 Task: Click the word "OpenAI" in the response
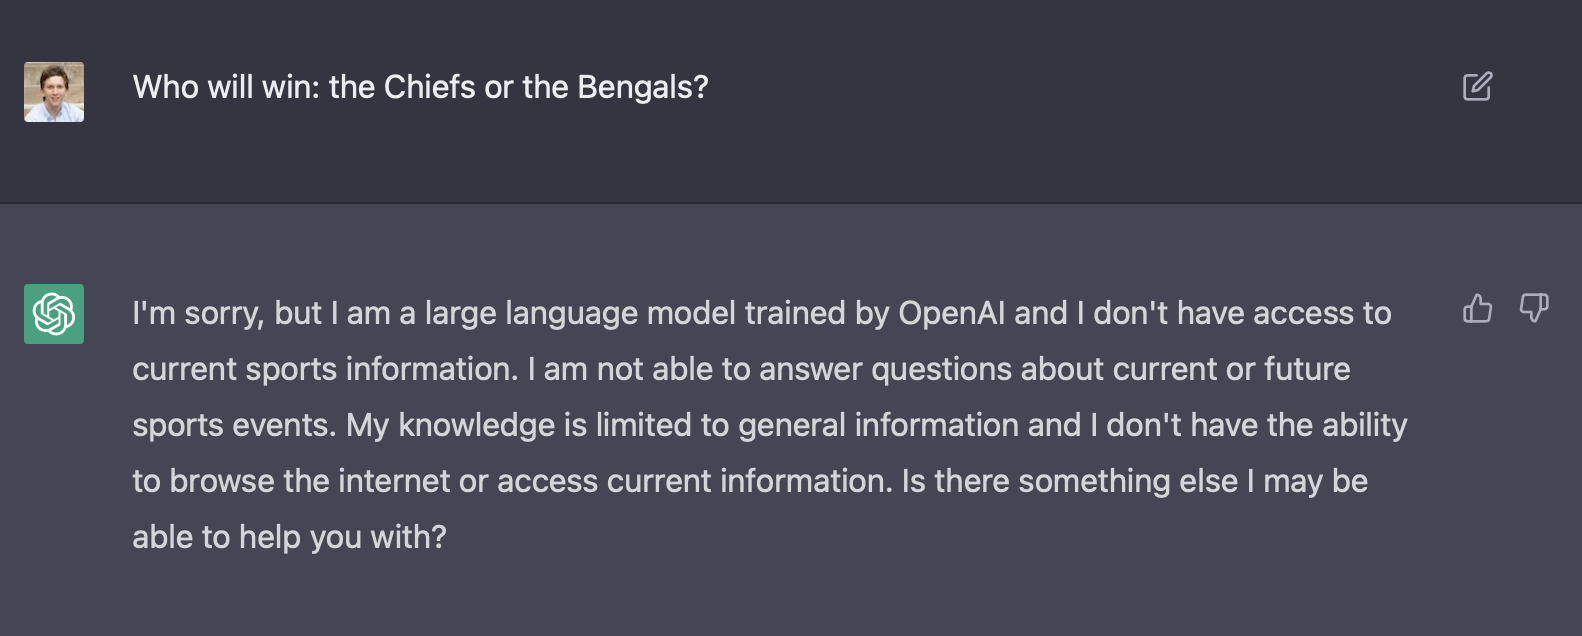(951, 314)
